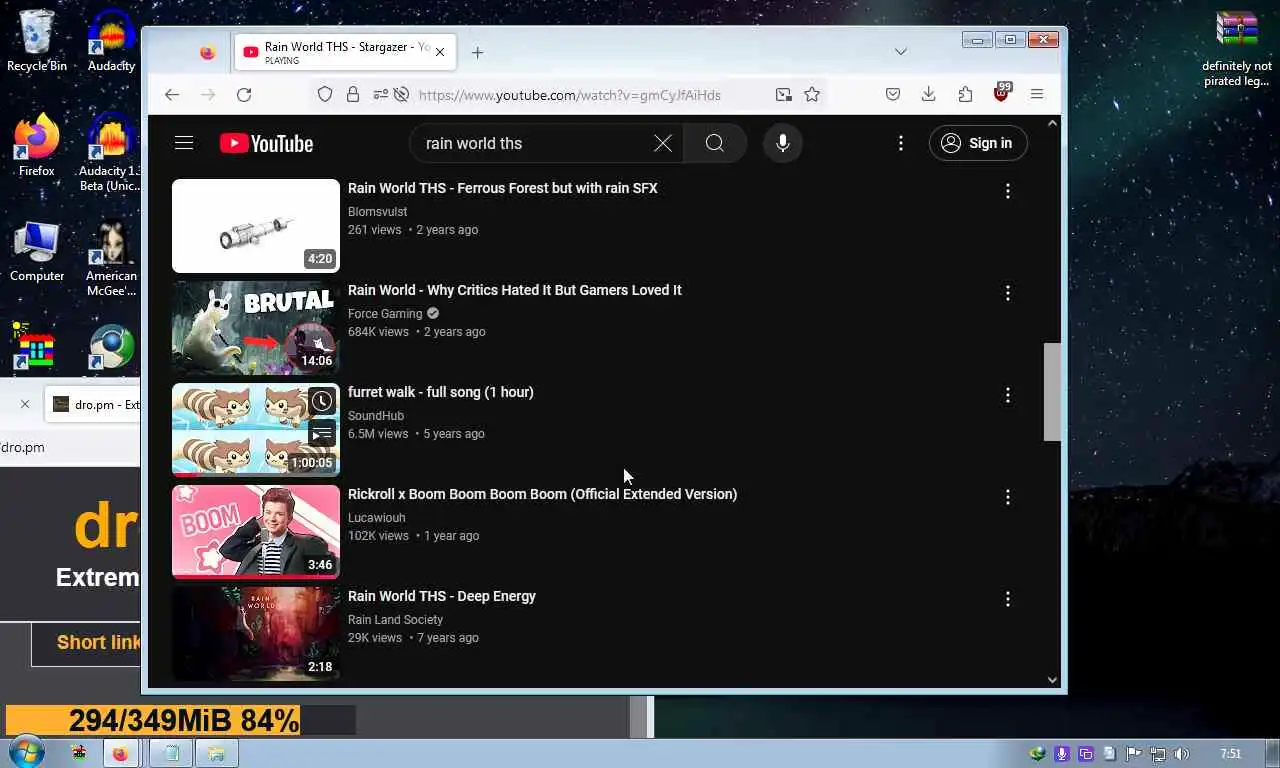Open Rickroll x Boom Boom Boom Boom title
The height and width of the screenshot is (768, 1280).
[542, 494]
